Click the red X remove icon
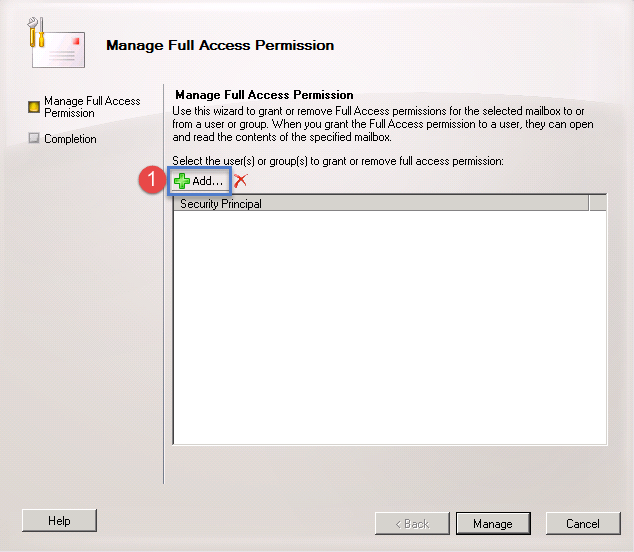 pyautogui.click(x=241, y=180)
